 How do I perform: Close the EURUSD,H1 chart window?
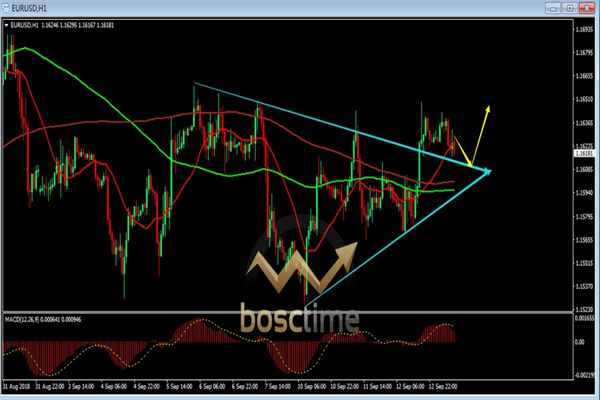point(587,8)
